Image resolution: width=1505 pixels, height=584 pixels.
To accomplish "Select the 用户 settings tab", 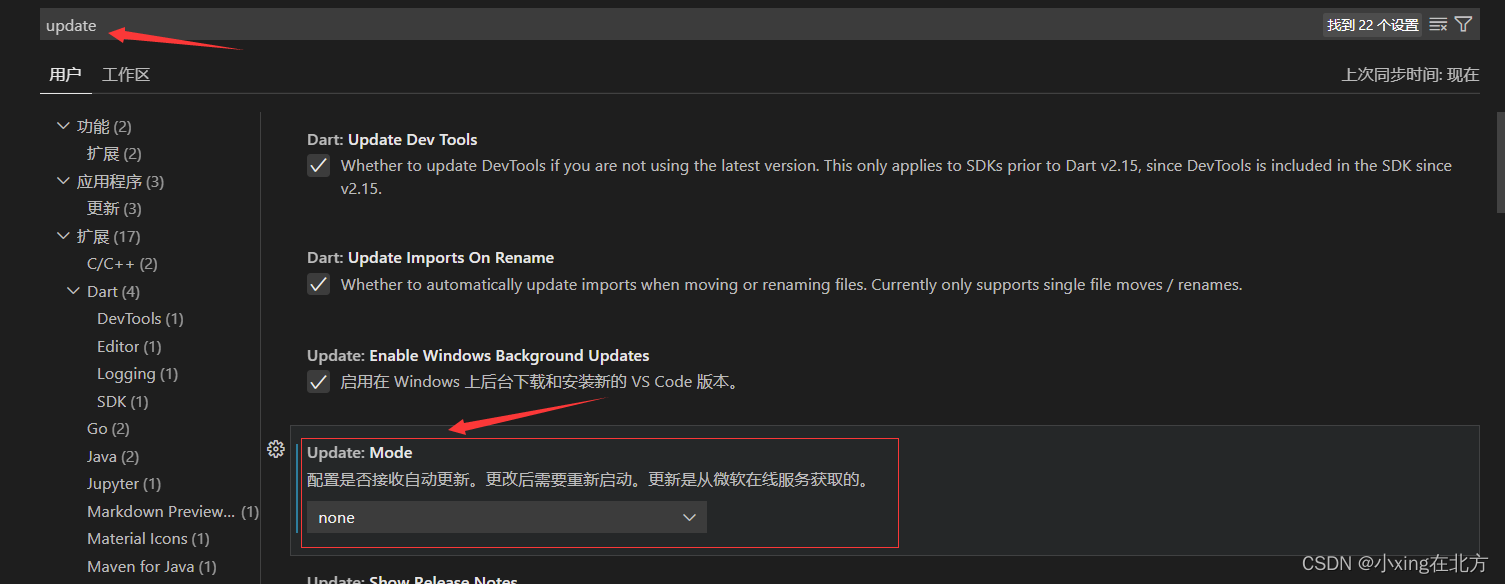I will 65,74.
